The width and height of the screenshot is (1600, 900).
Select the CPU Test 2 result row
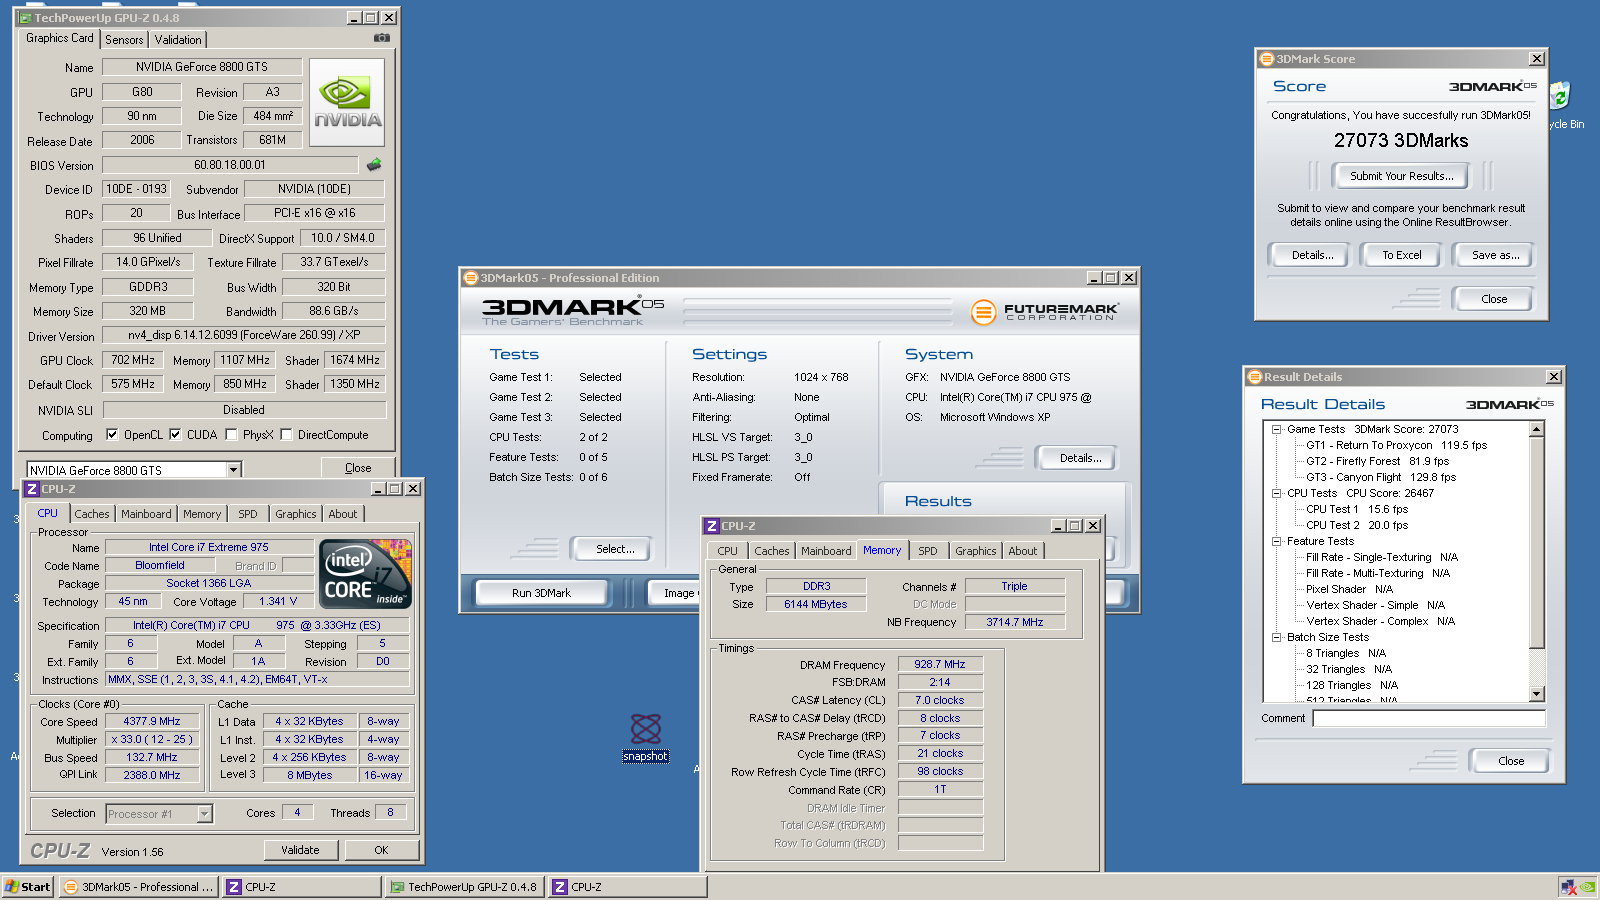tap(1356, 525)
